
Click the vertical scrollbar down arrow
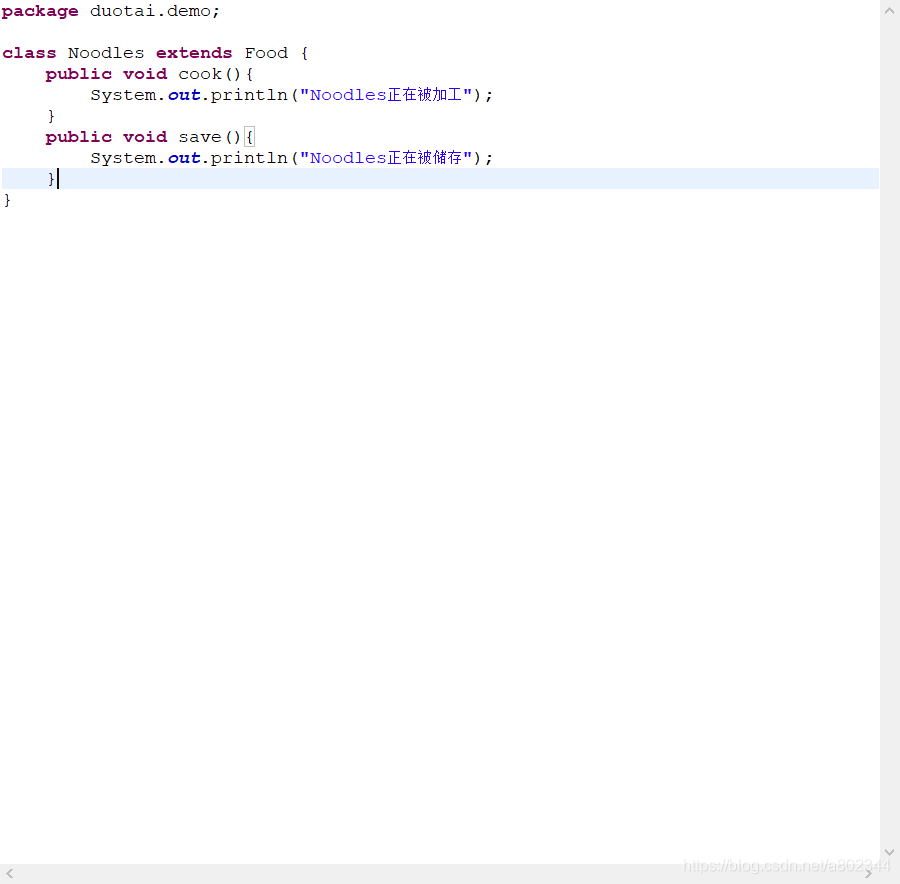[889, 852]
